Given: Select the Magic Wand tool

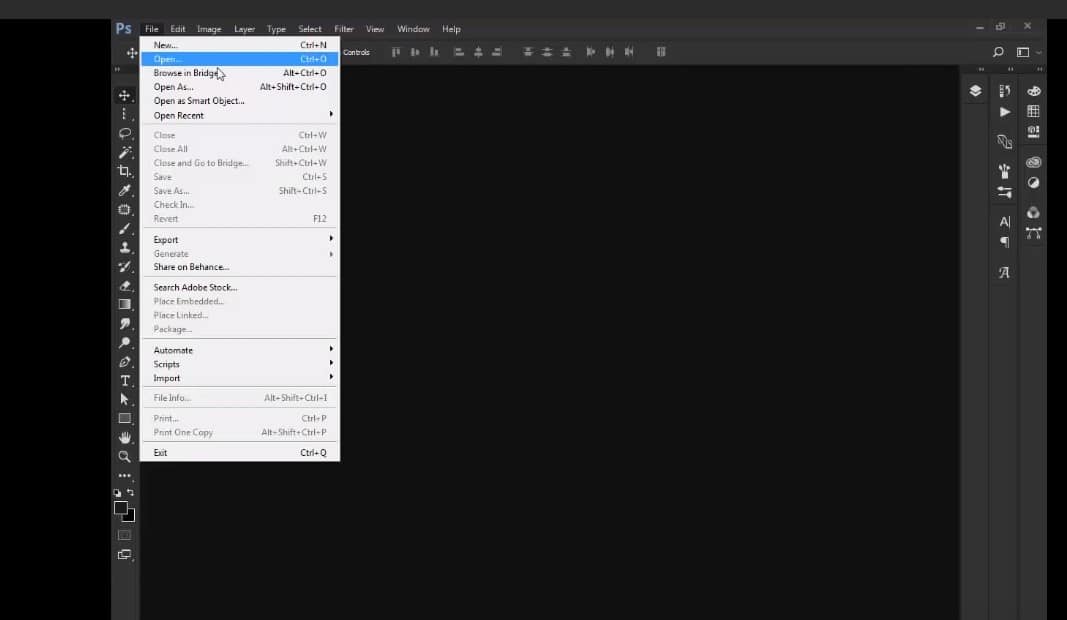Looking at the screenshot, I should tap(125, 152).
